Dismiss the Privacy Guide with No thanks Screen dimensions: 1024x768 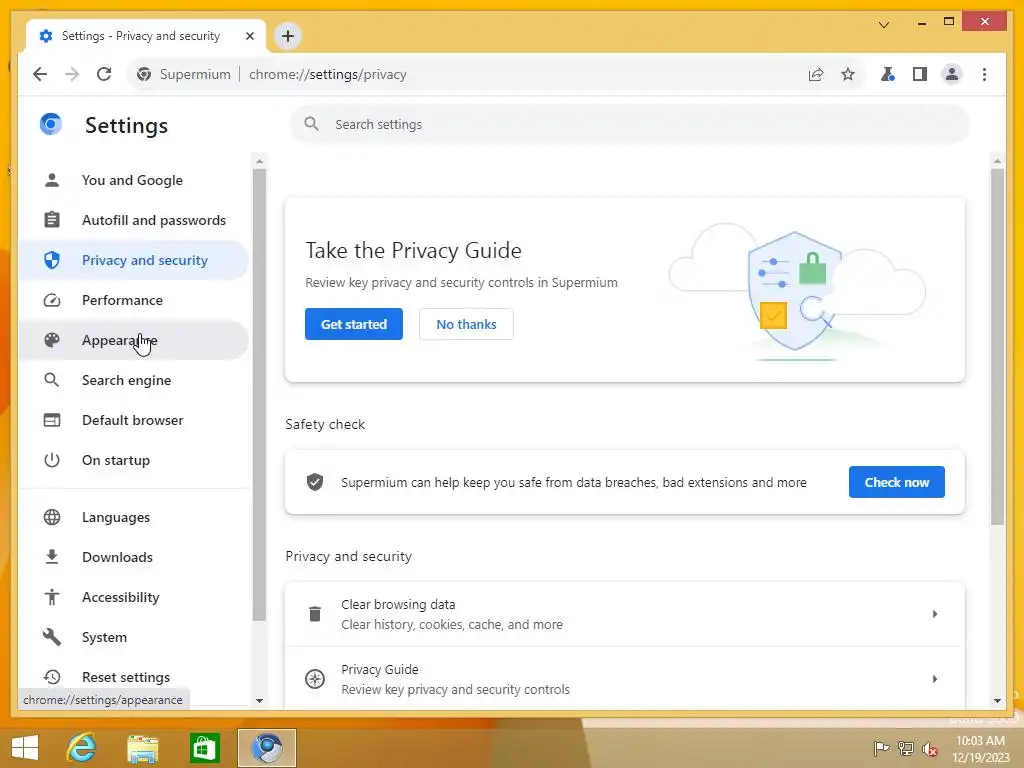pos(466,324)
